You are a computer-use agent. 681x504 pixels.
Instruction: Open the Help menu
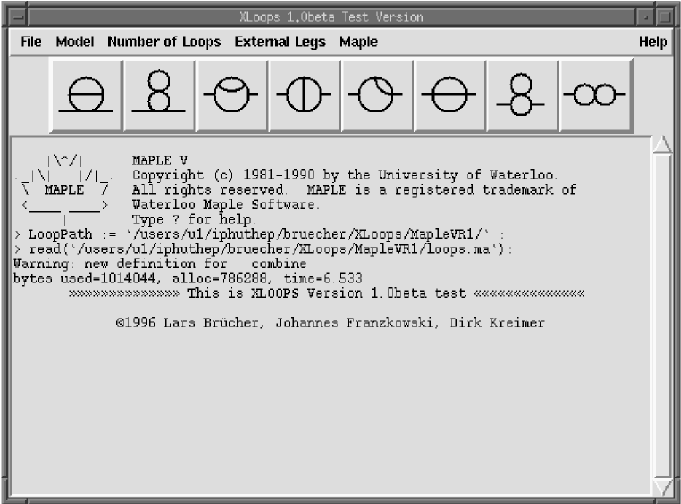pos(652,42)
